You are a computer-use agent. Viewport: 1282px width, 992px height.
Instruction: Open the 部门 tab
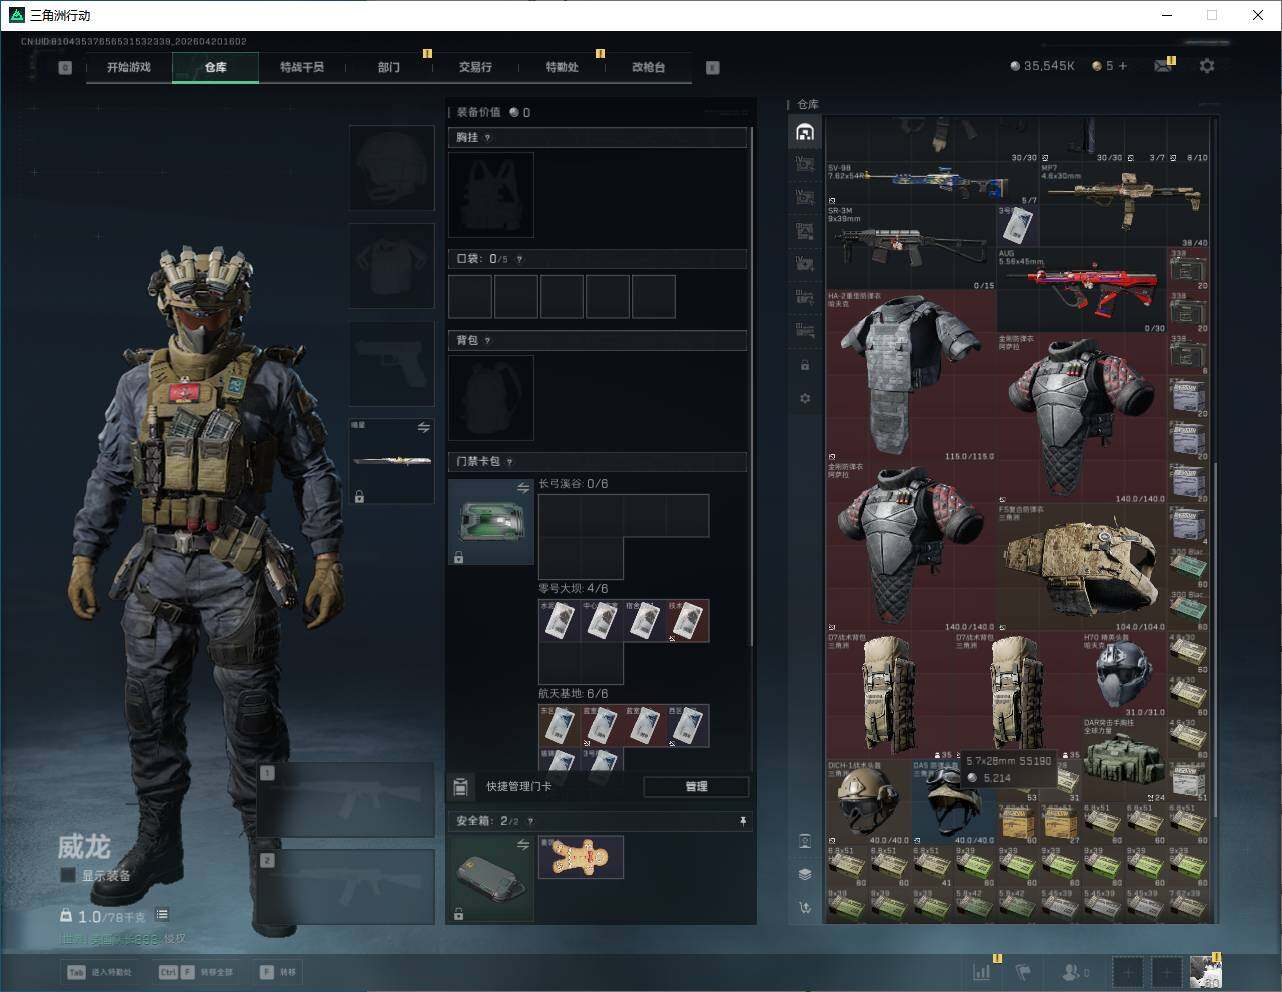[388, 67]
